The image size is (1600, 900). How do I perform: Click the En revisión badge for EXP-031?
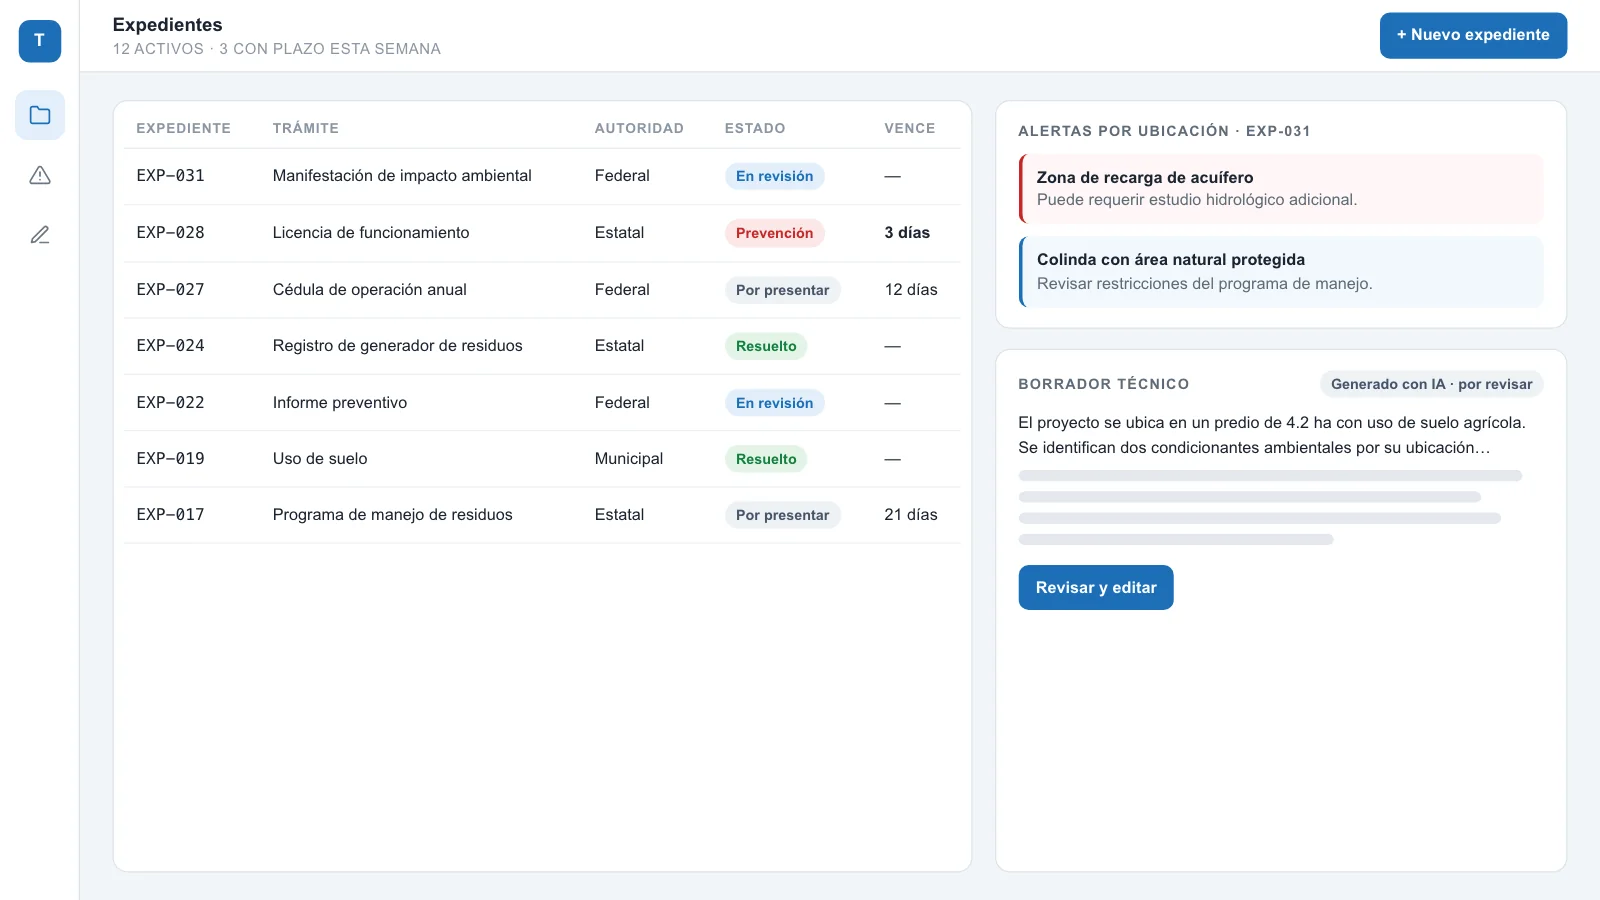pyautogui.click(x=775, y=176)
